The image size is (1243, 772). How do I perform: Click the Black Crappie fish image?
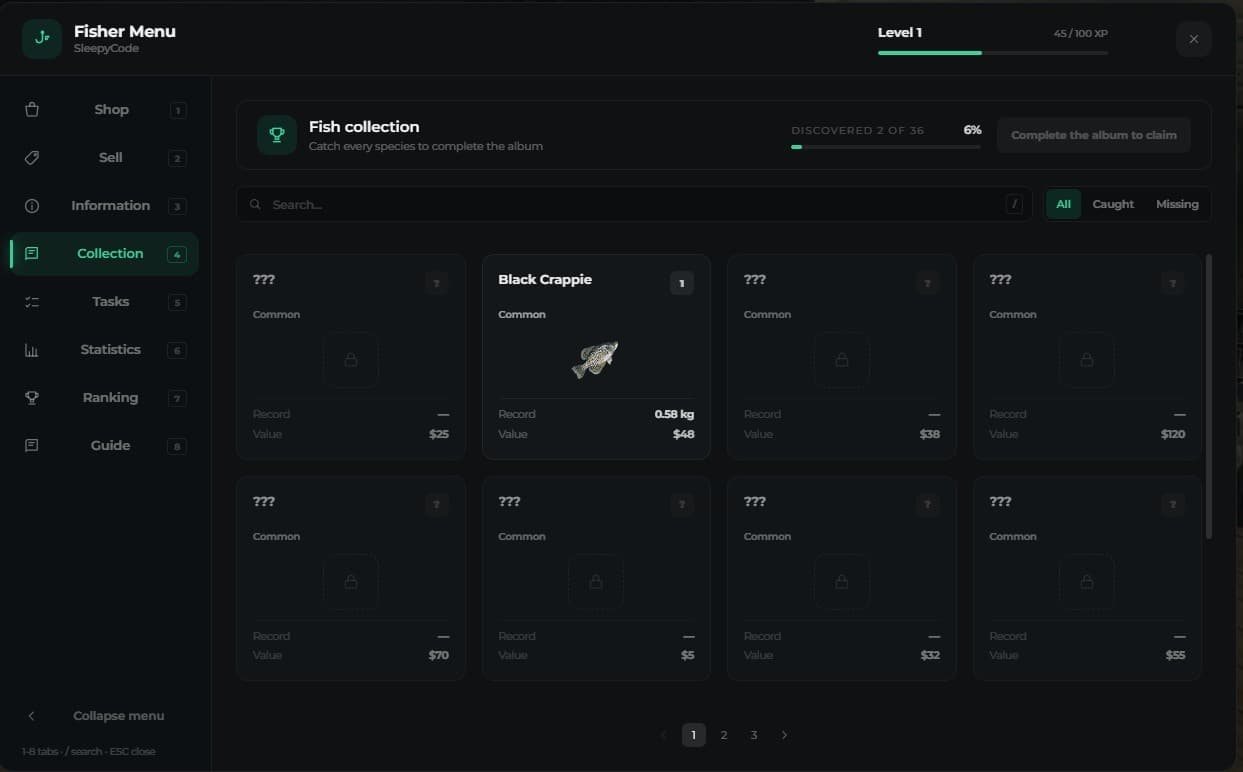click(595, 360)
